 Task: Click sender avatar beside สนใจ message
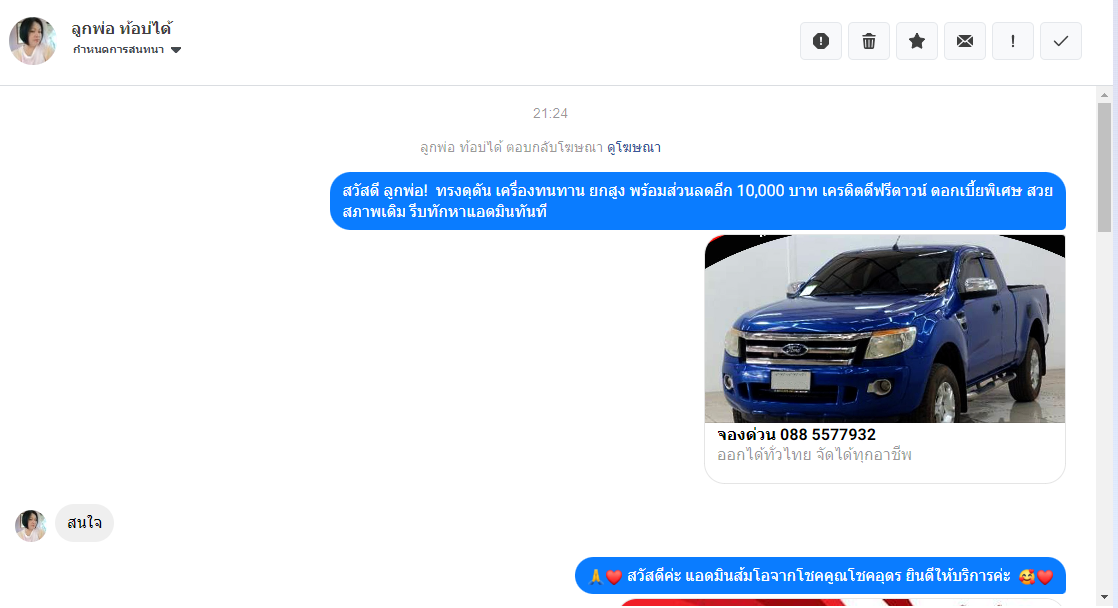(31, 526)
